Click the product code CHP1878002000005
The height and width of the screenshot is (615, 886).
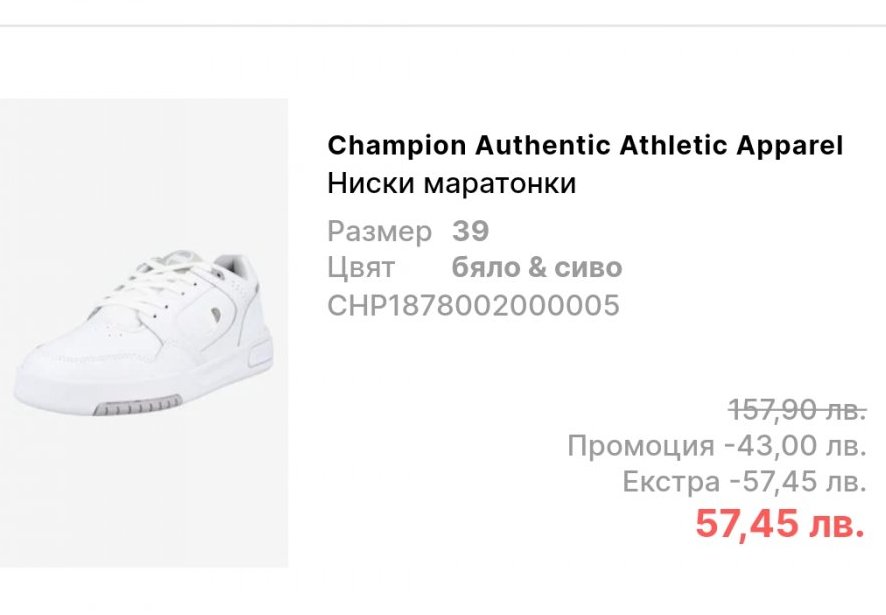(x=473, y=305)
